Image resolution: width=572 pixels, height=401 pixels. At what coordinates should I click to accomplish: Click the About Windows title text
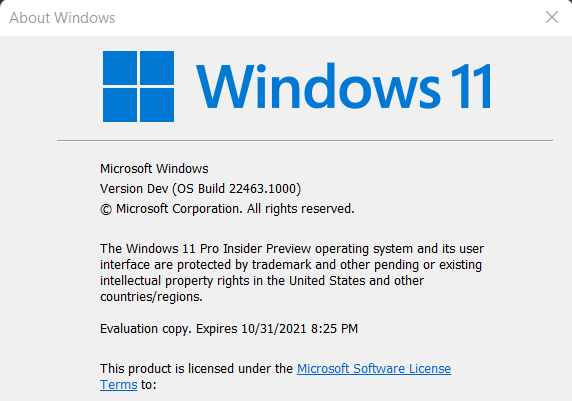pos(62,18)
